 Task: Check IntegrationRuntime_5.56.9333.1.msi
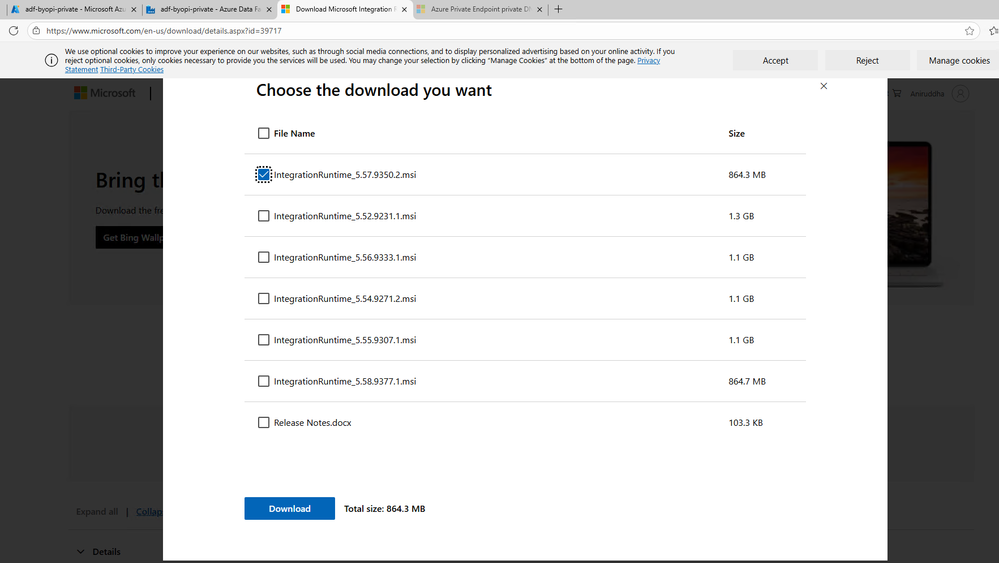(263, 257)
